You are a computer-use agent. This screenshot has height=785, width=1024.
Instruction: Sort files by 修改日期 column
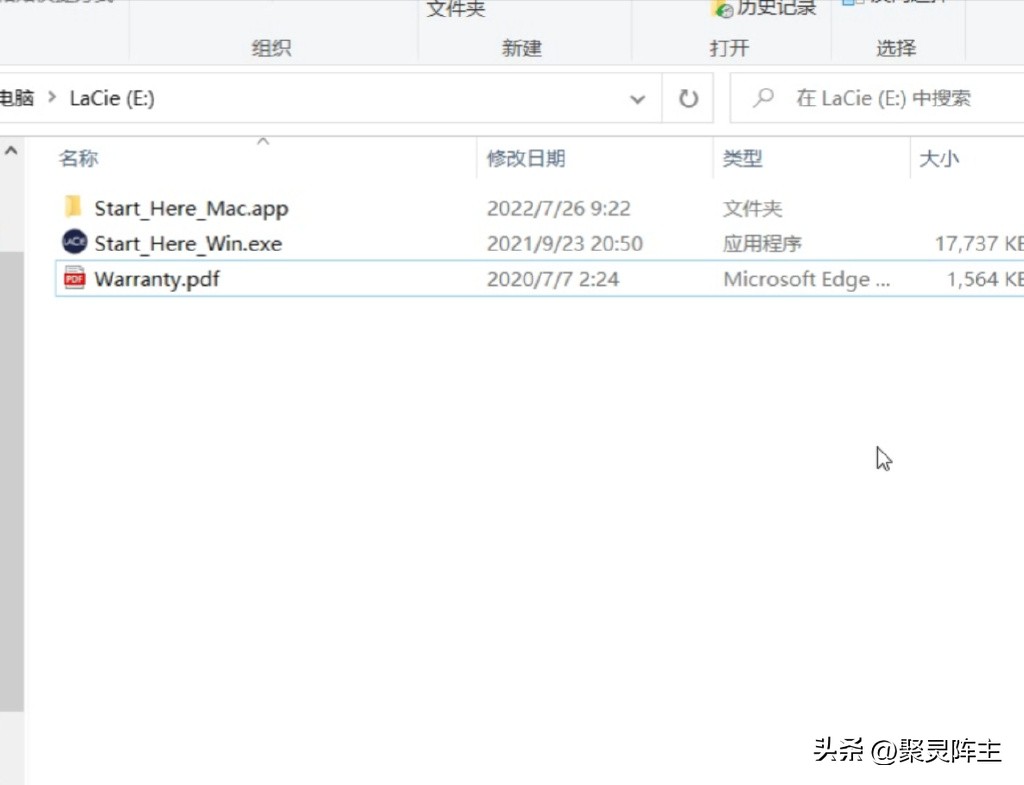[x=526, y=158]
